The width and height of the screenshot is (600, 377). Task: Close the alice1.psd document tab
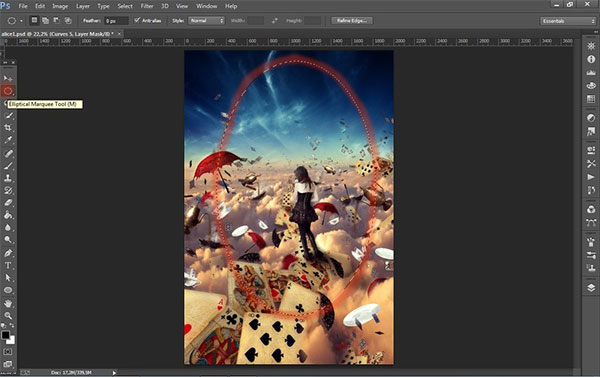pos(119,34)
